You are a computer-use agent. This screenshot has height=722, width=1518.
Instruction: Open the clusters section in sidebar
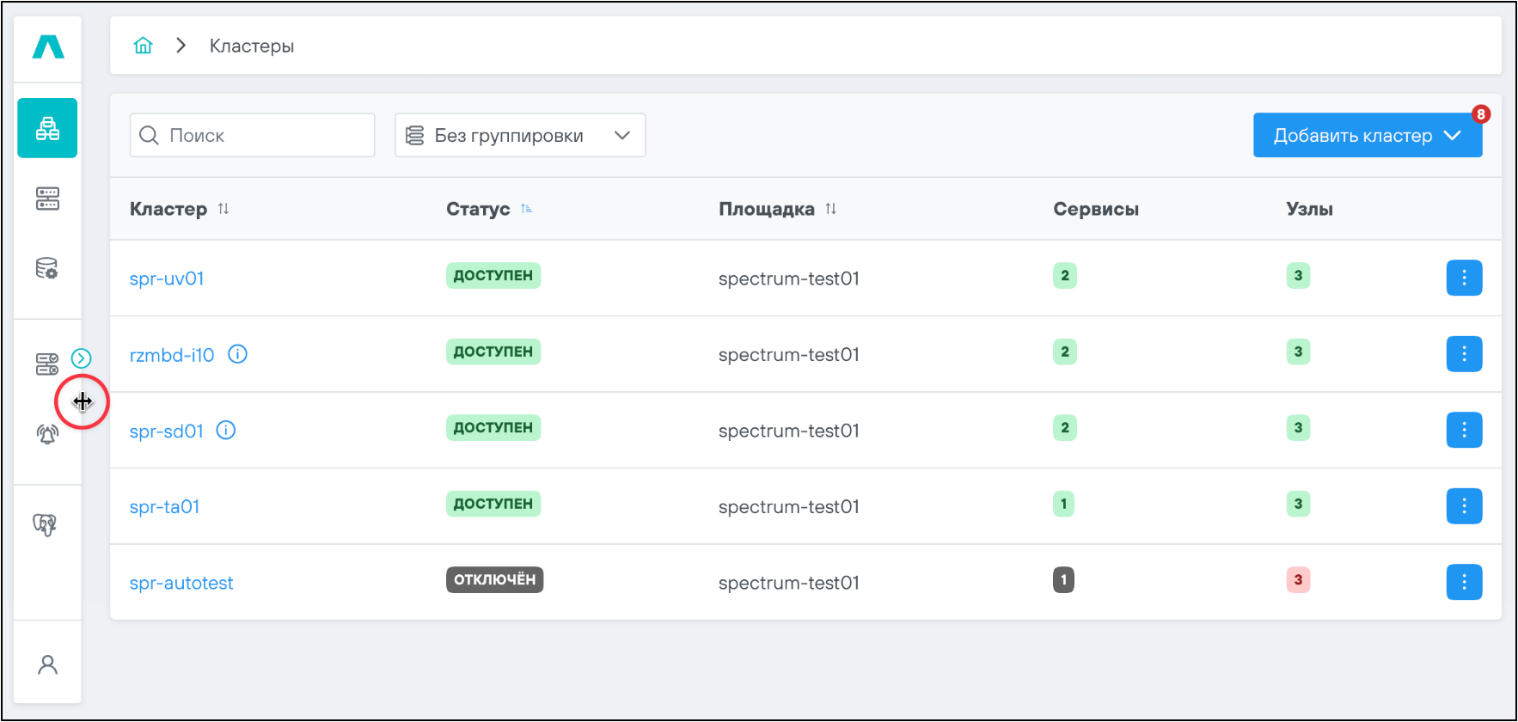tap(47, 128)
